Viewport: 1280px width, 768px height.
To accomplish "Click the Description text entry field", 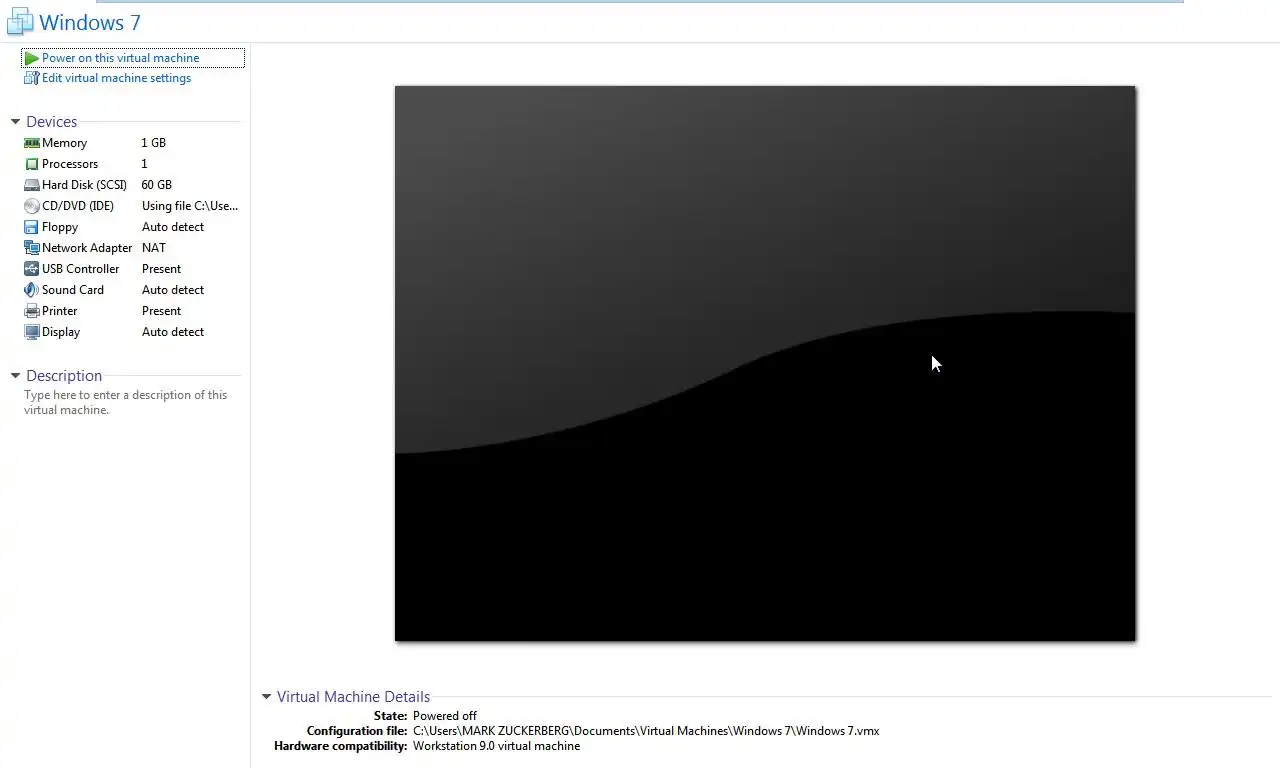I will 126,402.
